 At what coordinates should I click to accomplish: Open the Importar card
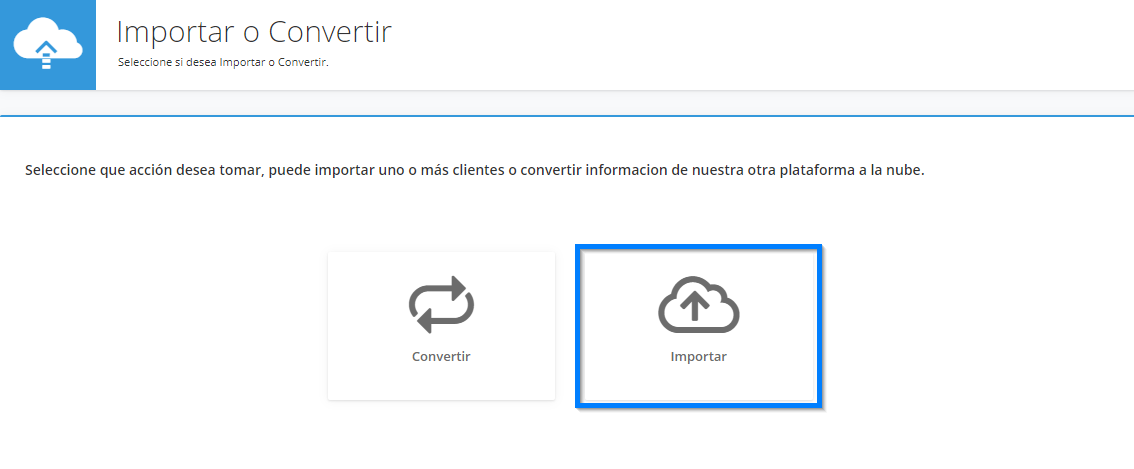click(x=699, y=326)
